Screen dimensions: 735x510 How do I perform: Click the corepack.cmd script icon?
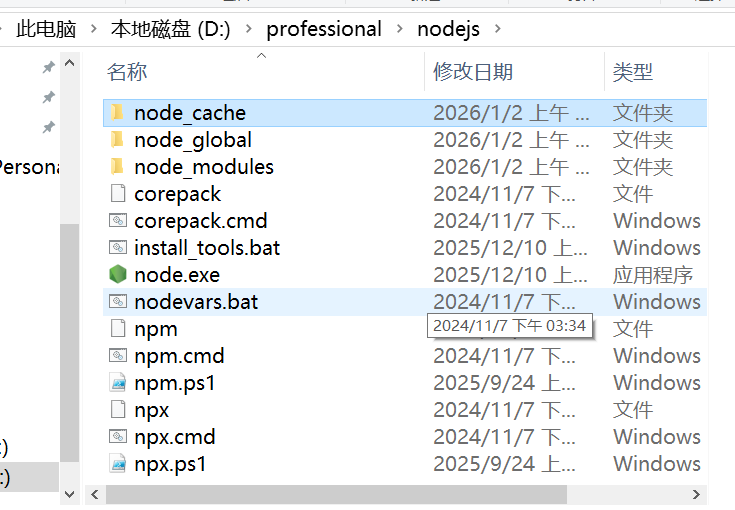[x=118, y=220]
